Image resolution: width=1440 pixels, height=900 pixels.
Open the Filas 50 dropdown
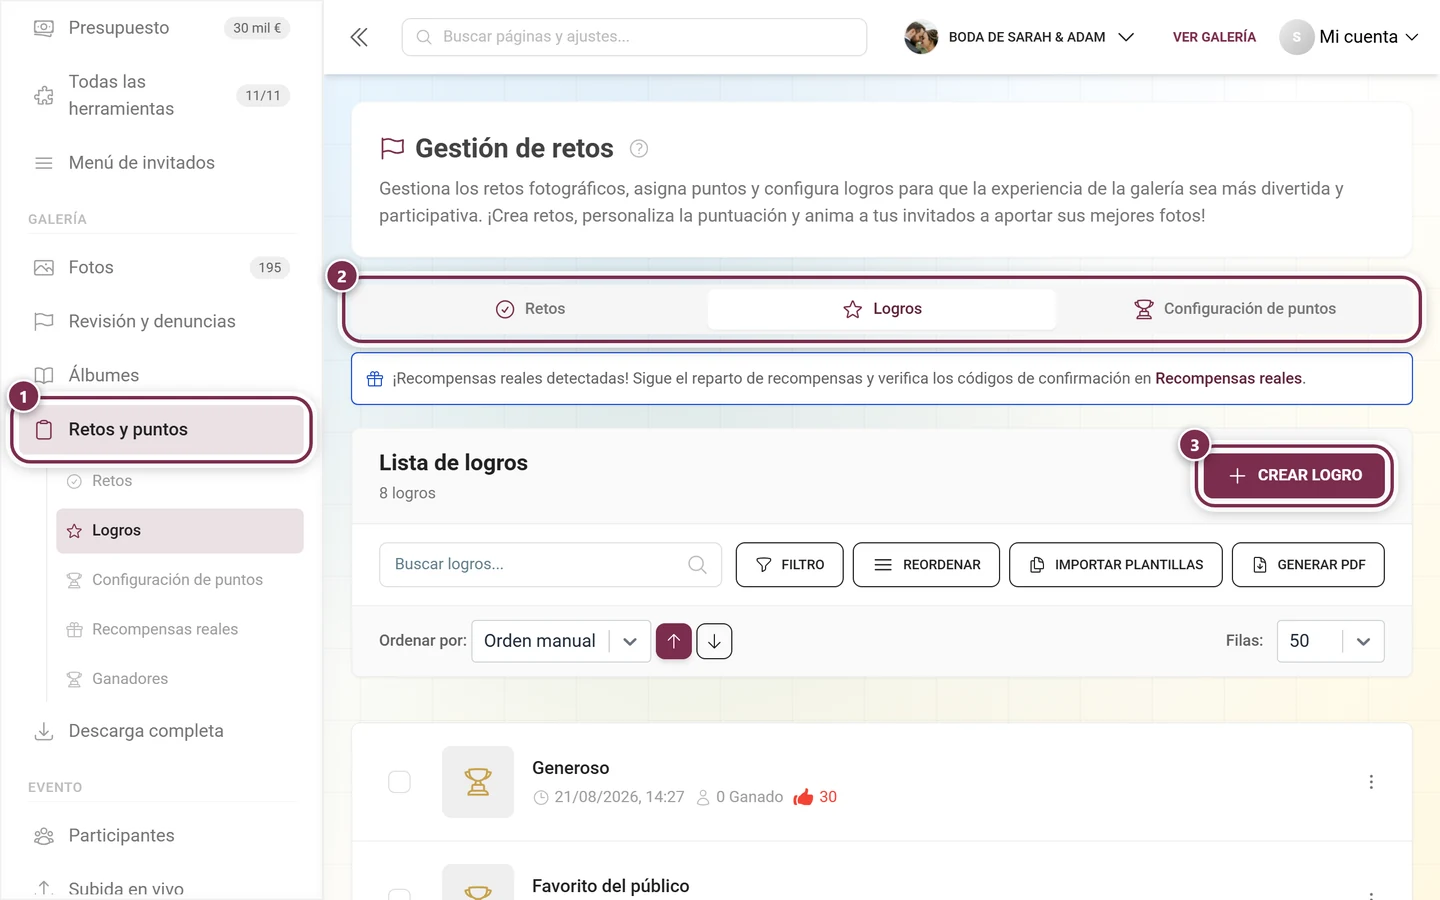point(1330,641)
